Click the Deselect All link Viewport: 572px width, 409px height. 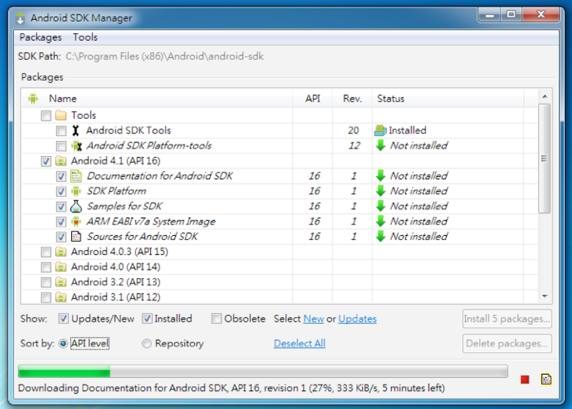(x=299, y=343)
